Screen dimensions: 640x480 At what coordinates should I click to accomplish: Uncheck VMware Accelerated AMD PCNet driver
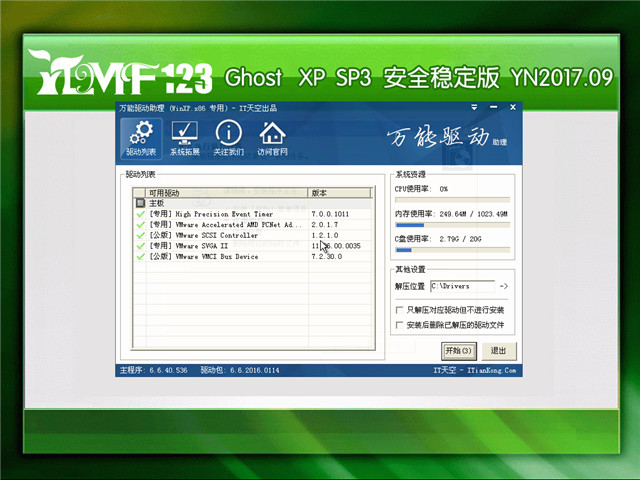pos(140,225)
